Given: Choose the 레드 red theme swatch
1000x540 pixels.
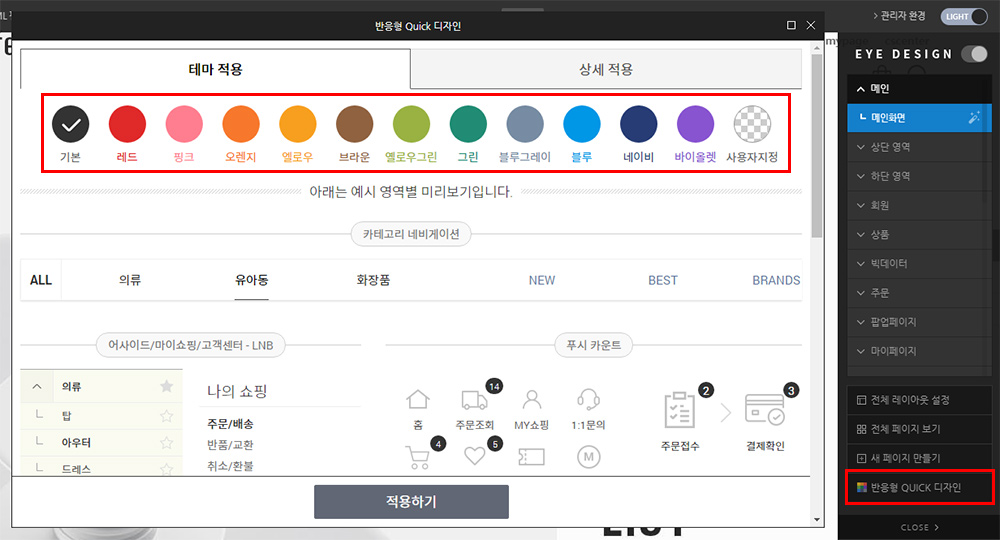Looking at the screenshot, I should click(127, 124).
